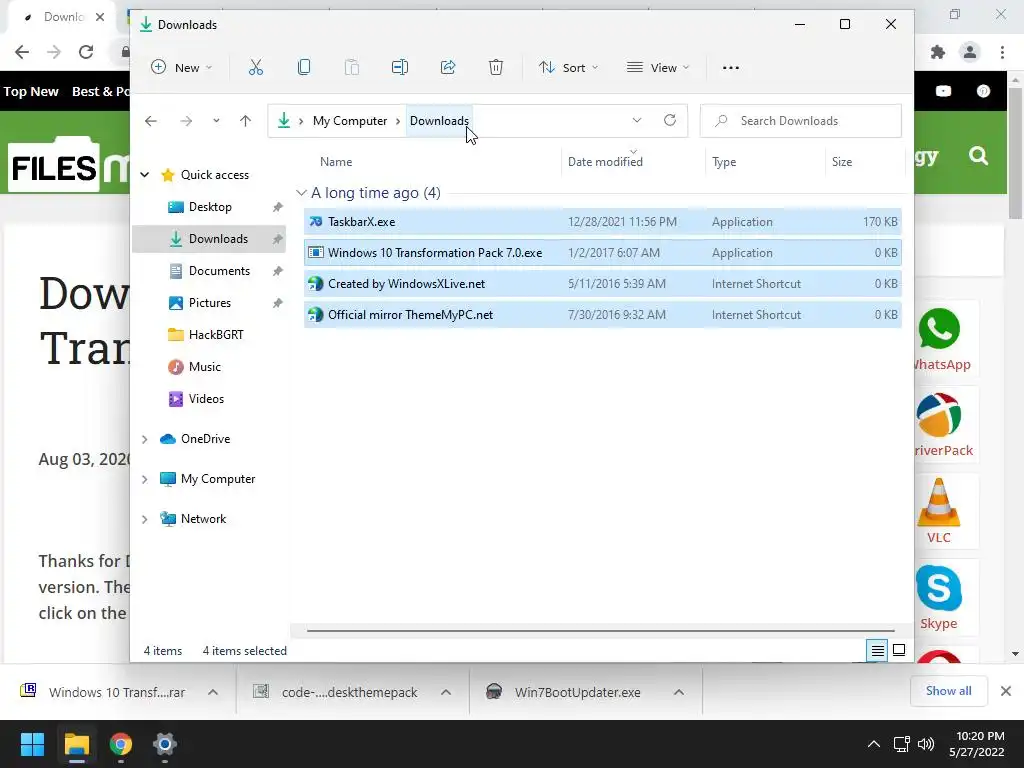Viewport: 1024px width, 768px height.
Task: Click the Delete trash can icon
Action: click(496, 67)
